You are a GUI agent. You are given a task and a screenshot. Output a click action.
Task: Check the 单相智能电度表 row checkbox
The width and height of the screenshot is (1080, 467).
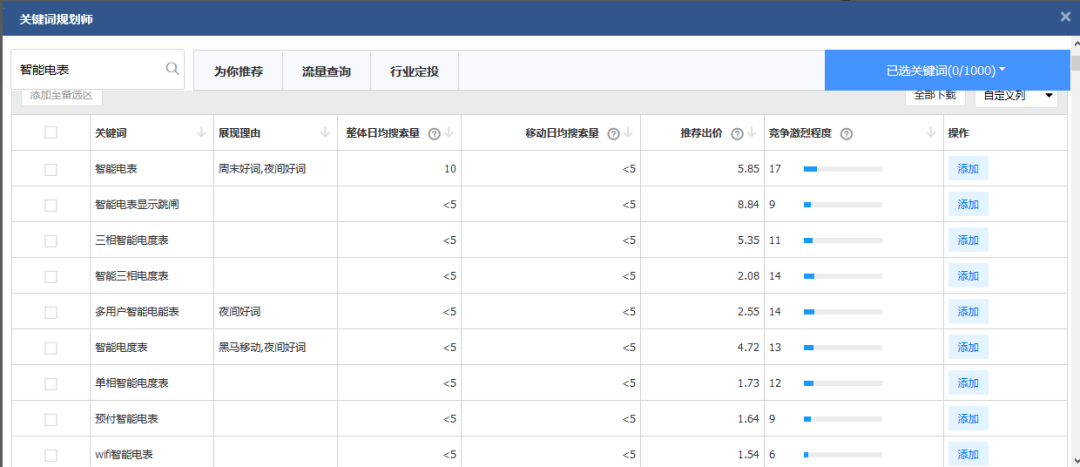click(51, 384)
